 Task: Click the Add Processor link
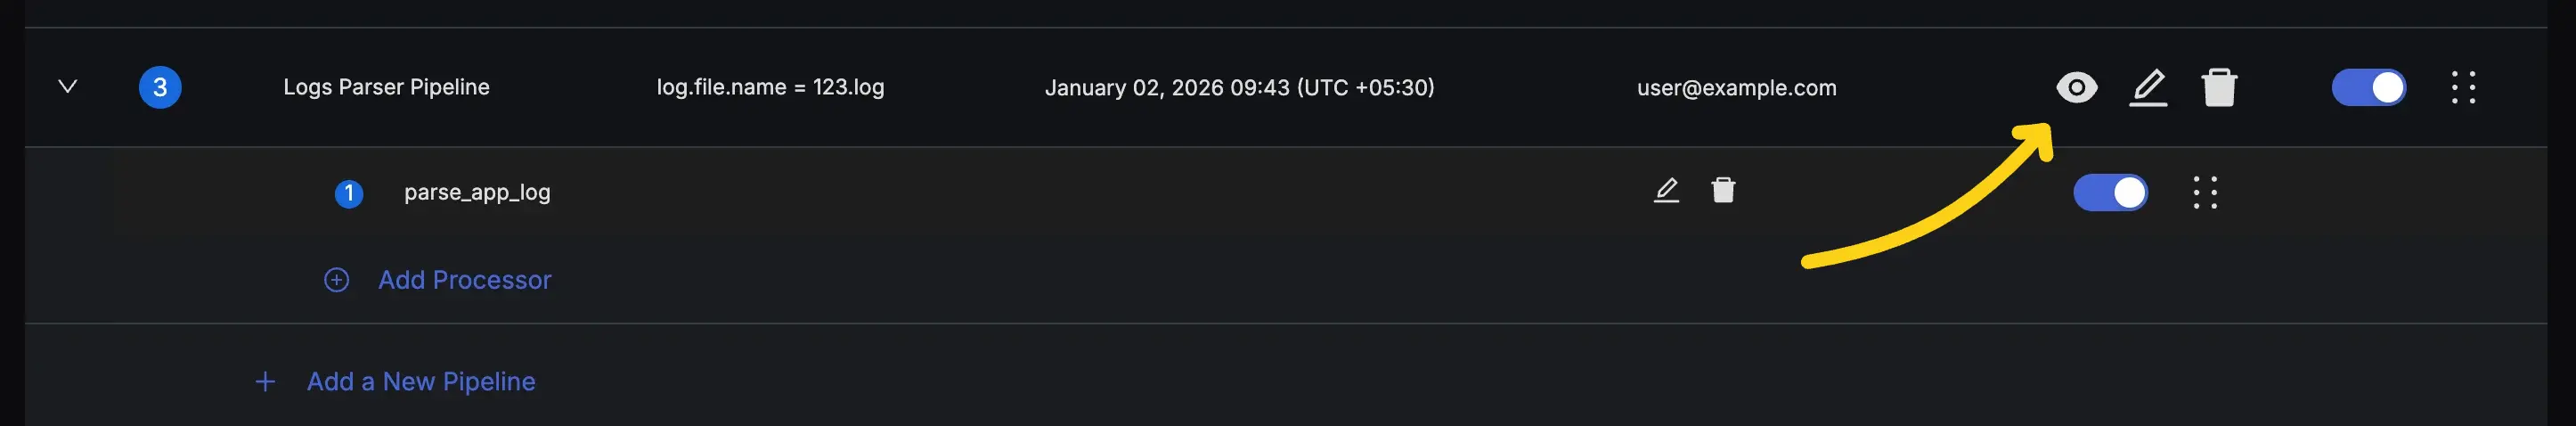(x=464, y=280)
